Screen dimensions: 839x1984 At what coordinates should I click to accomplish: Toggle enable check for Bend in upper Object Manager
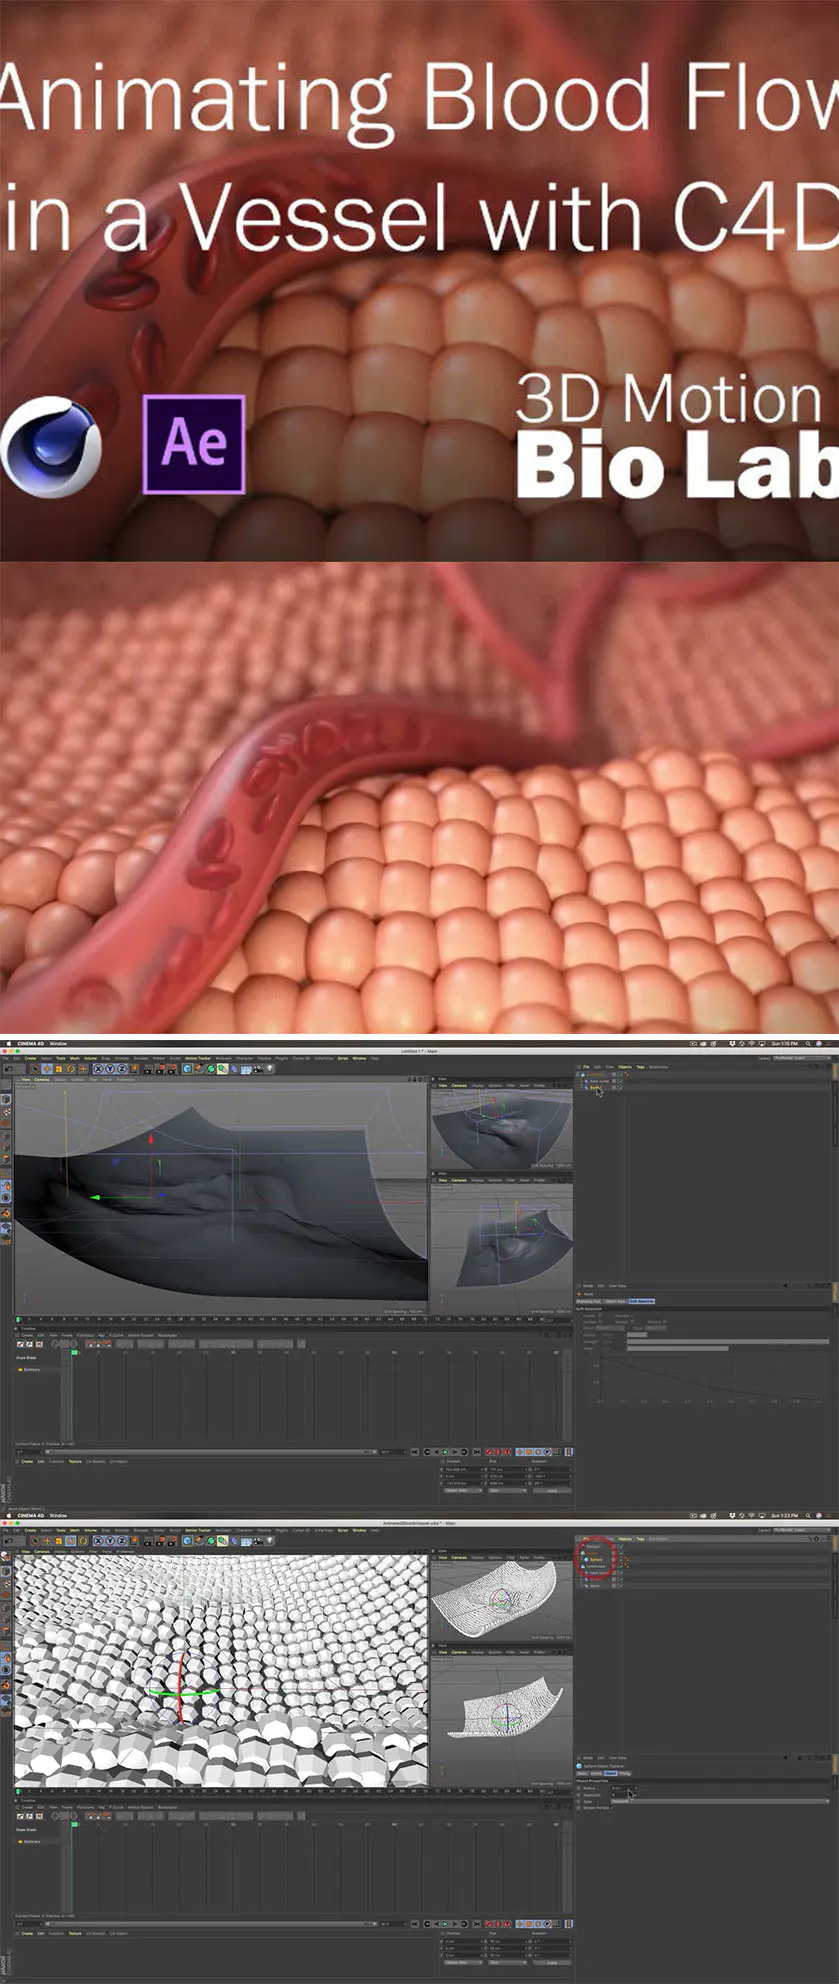coord(620,1087)
